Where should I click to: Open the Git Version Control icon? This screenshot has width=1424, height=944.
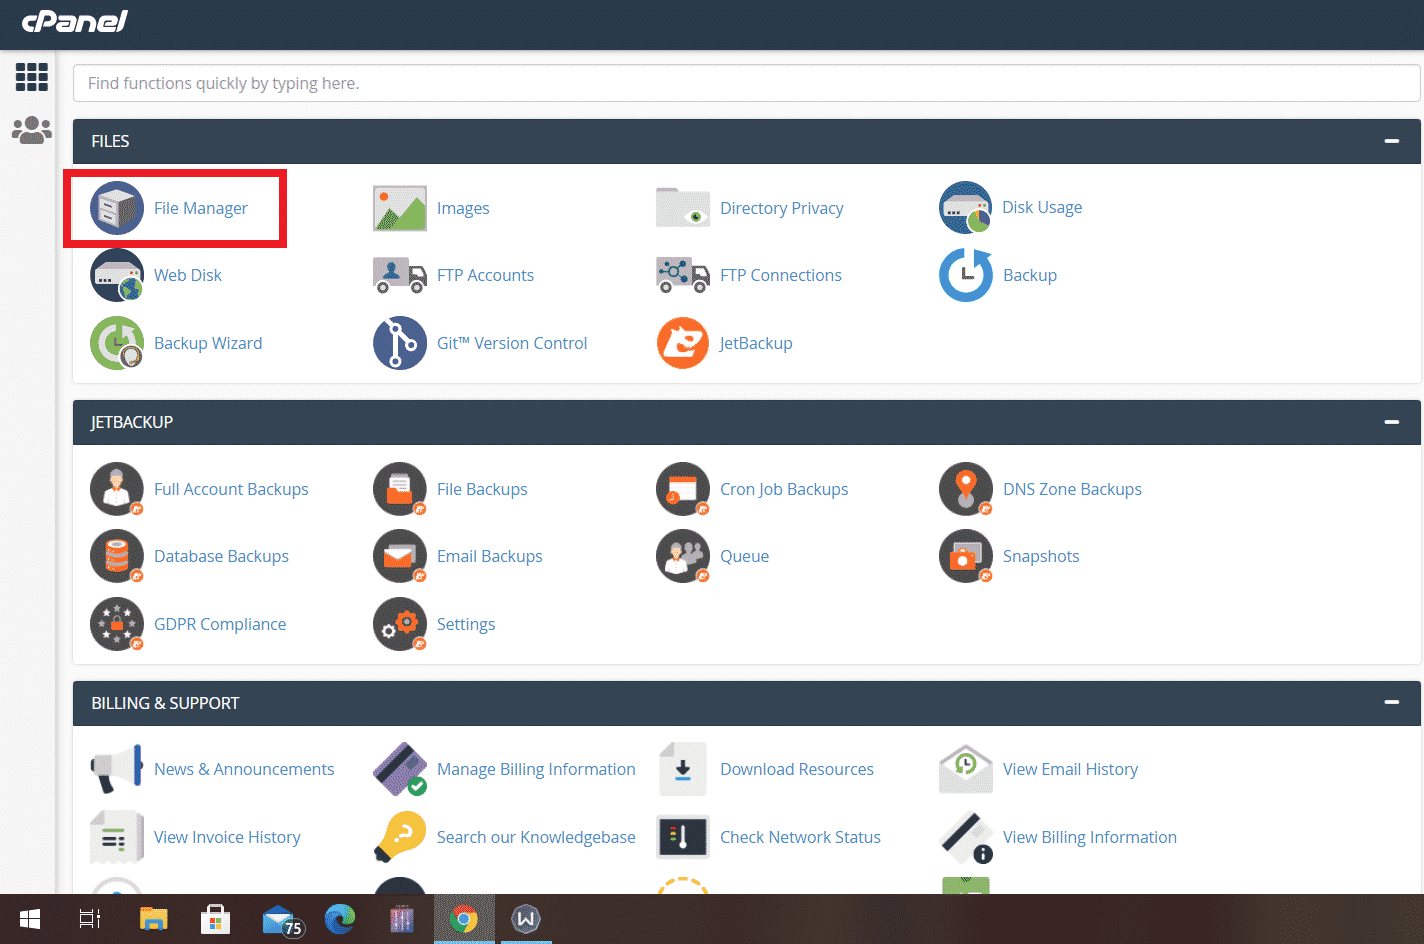(x=400, y=343)
